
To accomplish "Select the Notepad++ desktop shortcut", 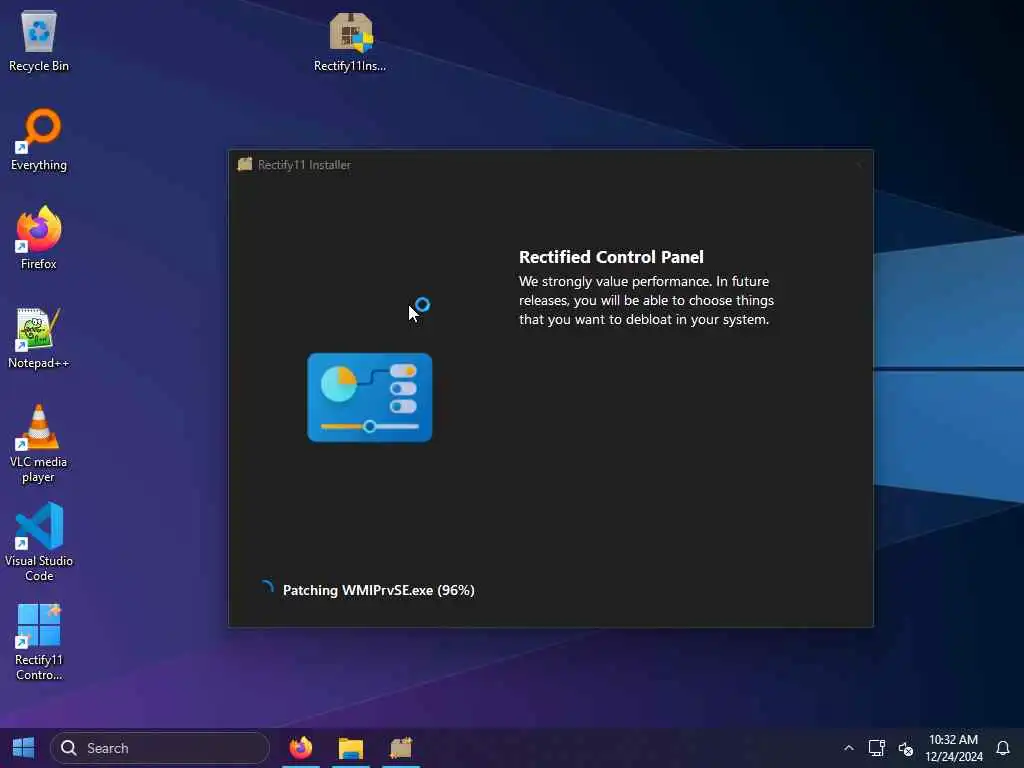I will pyautogui.click(x=39, y=338).
